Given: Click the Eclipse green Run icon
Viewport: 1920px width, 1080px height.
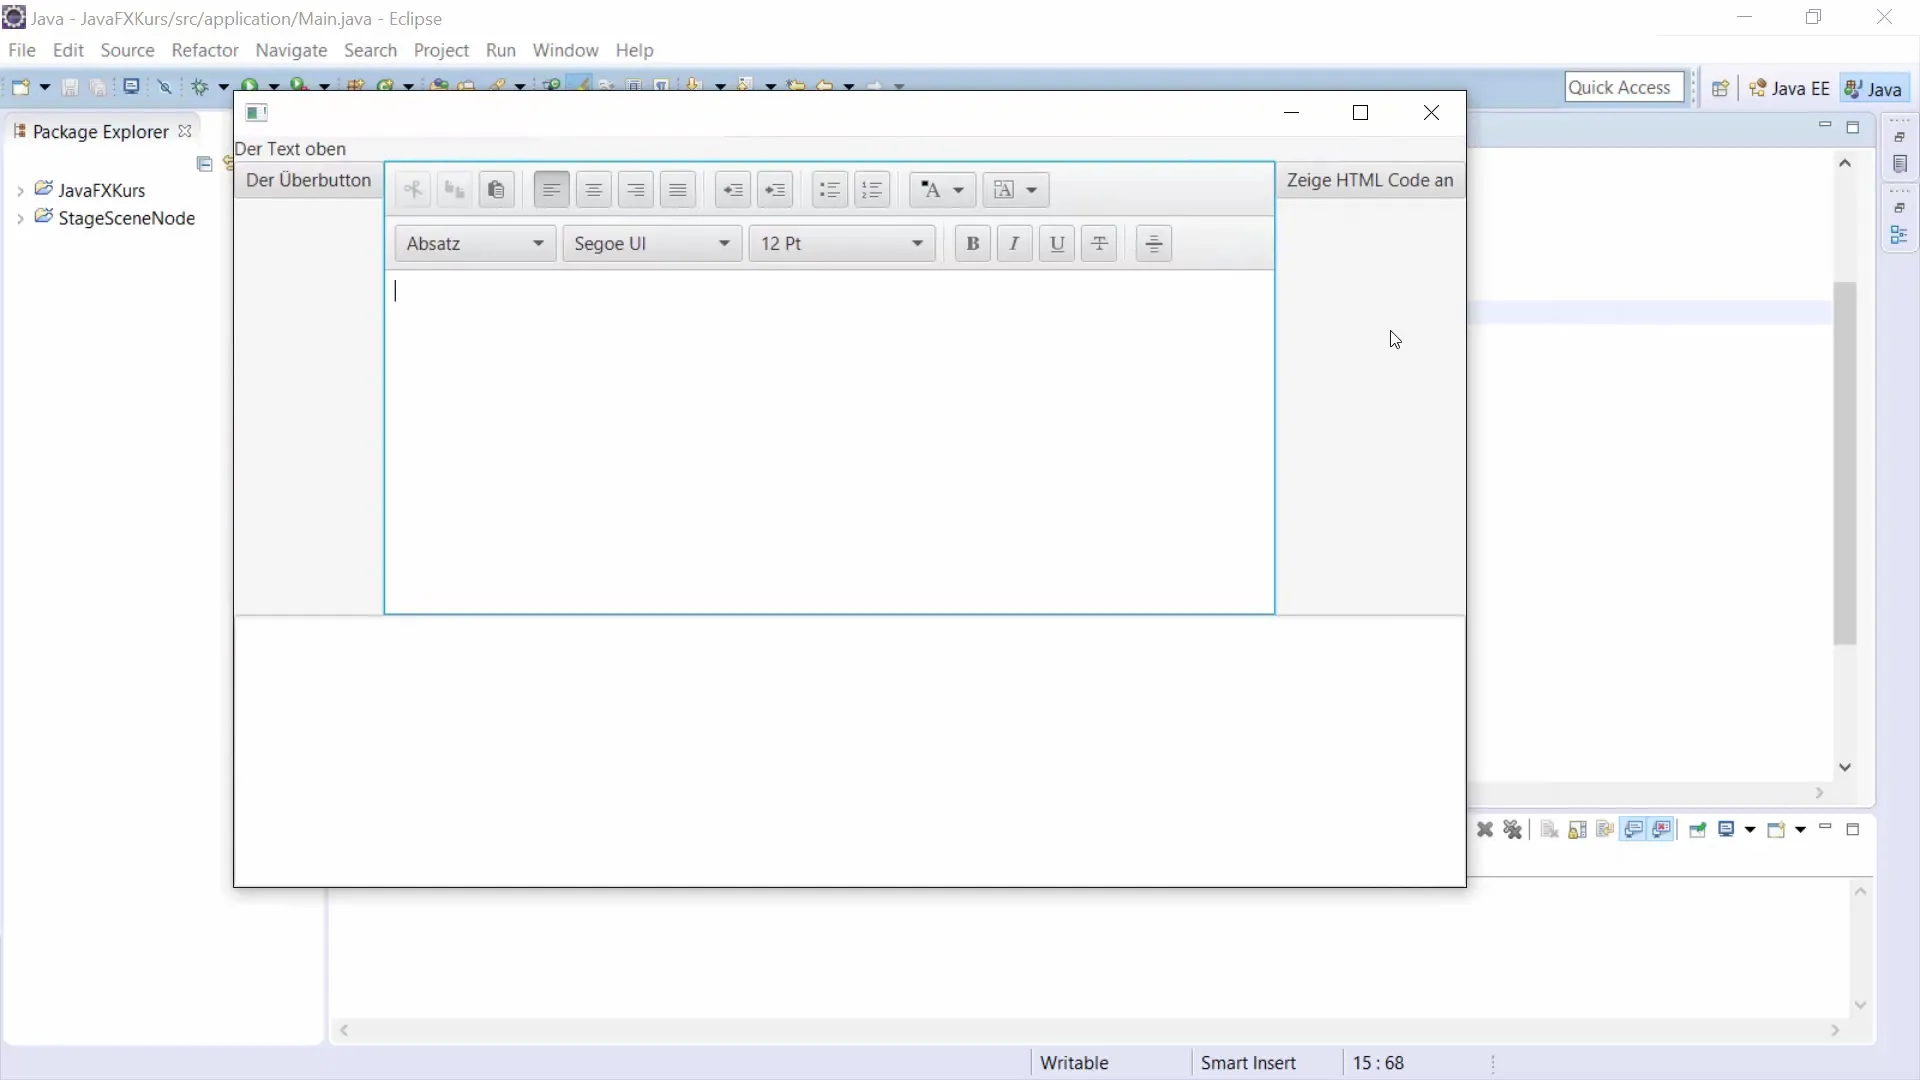Looking at the screenshot, I should click(250, 86).
